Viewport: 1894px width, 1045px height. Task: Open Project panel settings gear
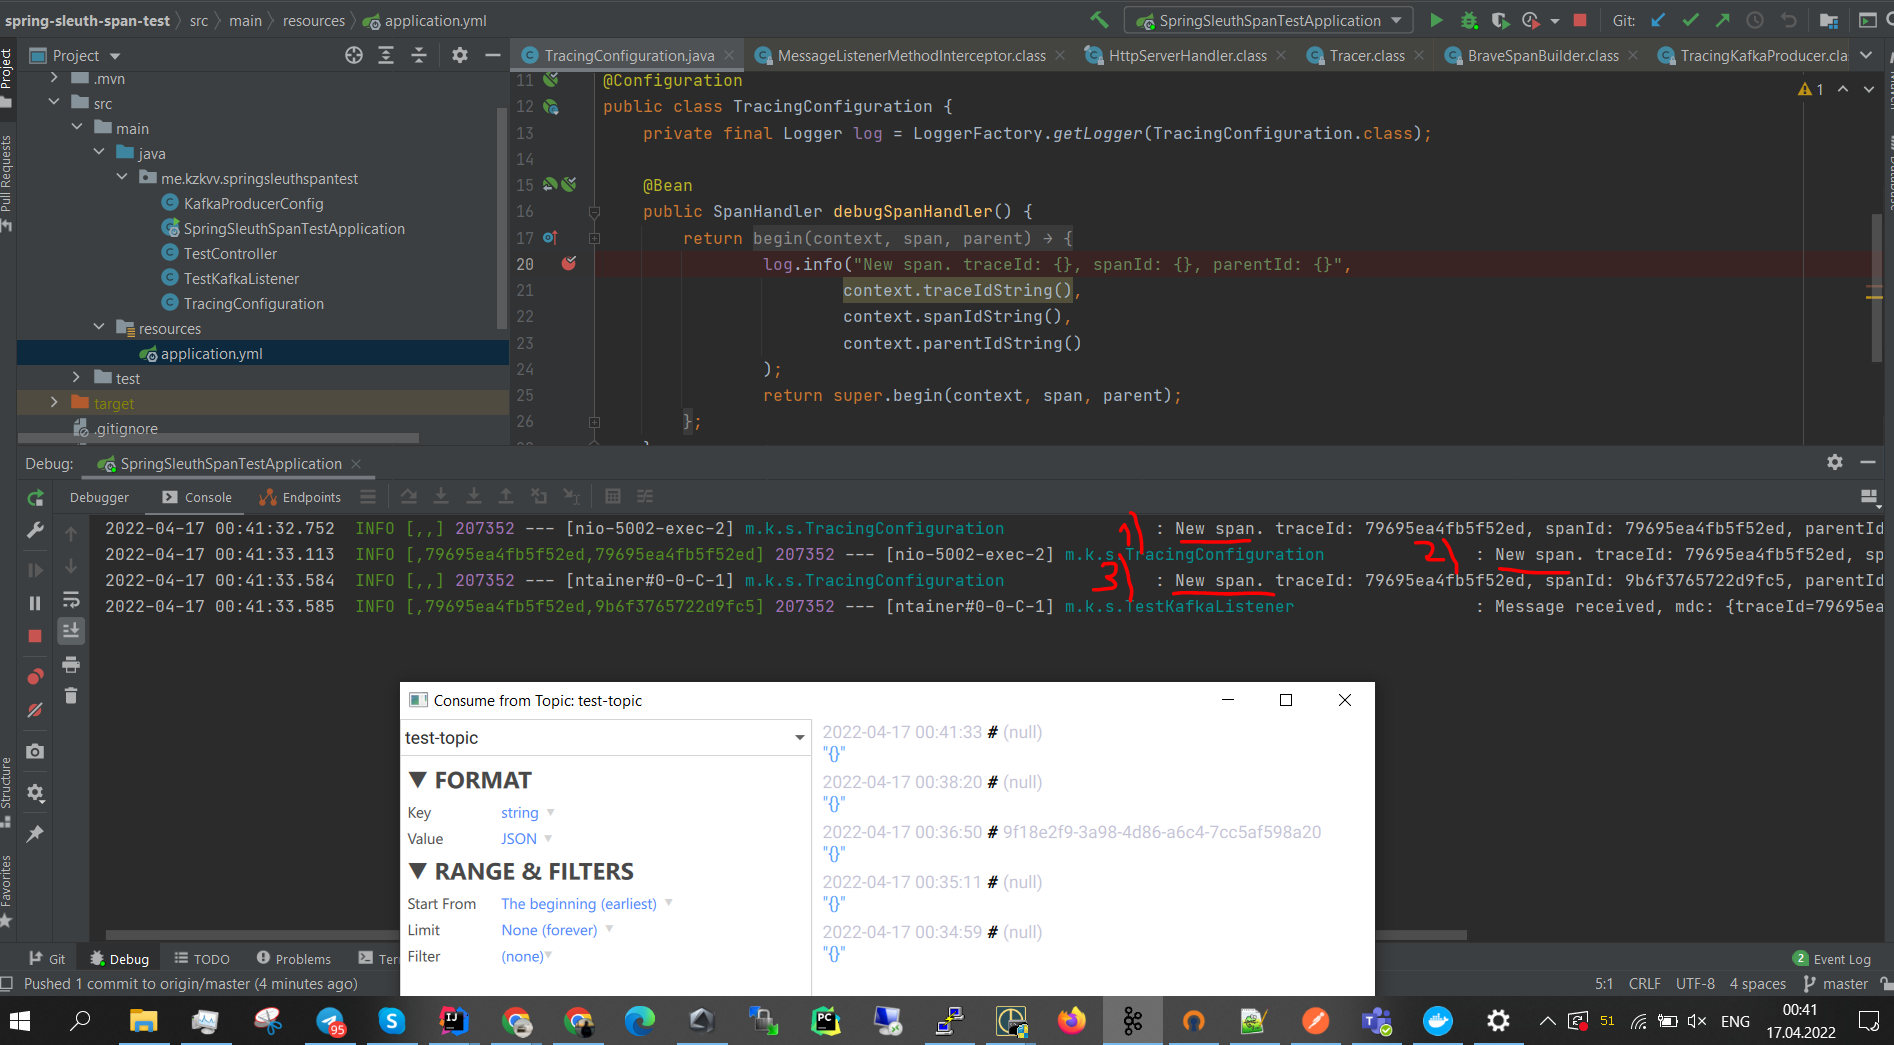coord(459,55)
